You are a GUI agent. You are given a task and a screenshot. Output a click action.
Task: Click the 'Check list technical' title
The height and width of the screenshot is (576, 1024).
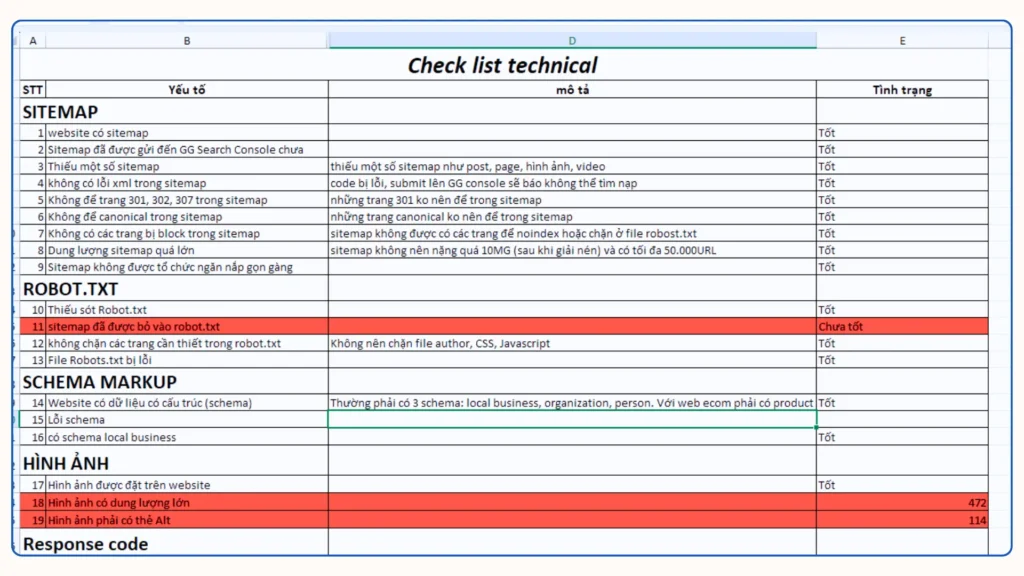[502, 65]
